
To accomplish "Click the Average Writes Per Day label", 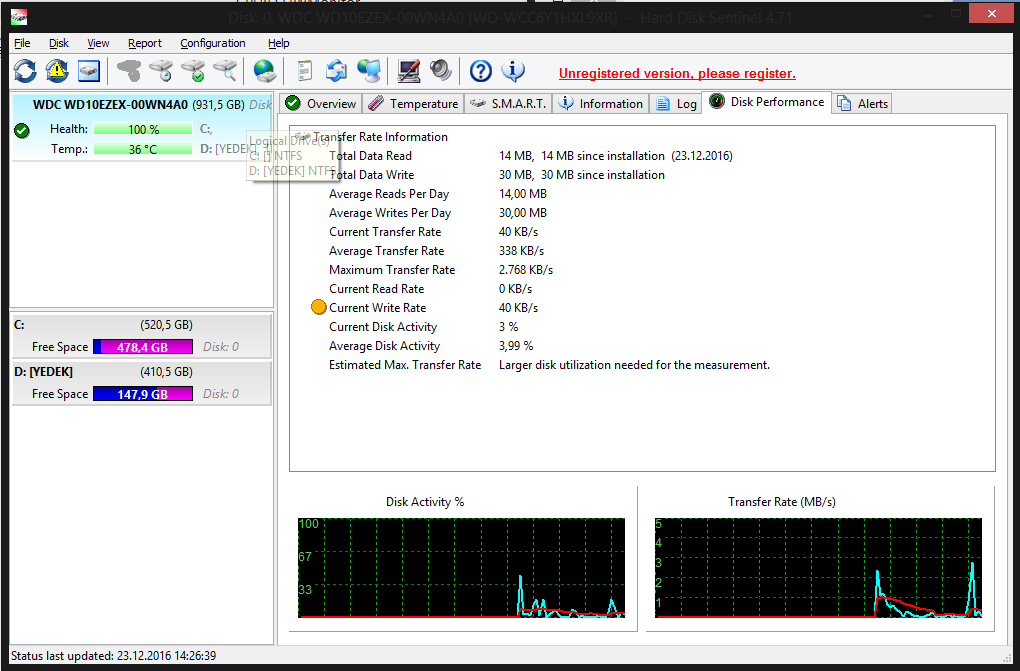I will pyautogui.click(x=390, y=212).
